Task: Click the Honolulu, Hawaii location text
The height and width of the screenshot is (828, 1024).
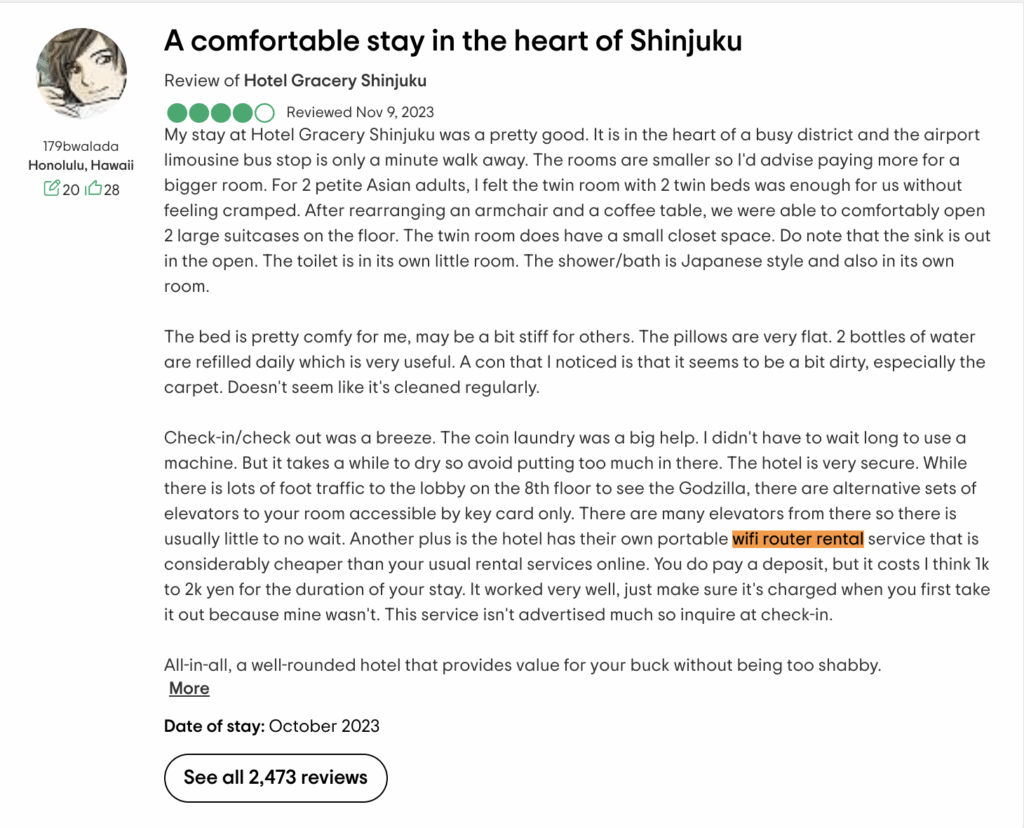Action: (x=81, y=165)
